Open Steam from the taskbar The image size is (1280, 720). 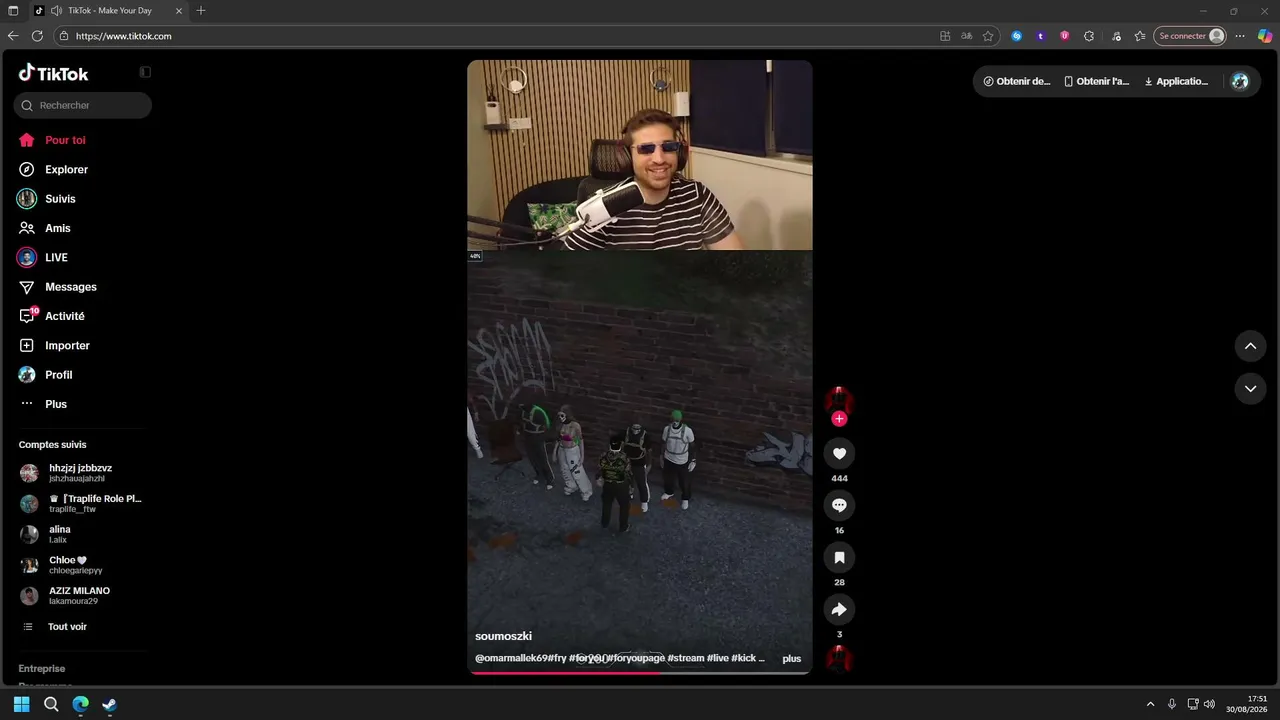[x=109, y=704]
